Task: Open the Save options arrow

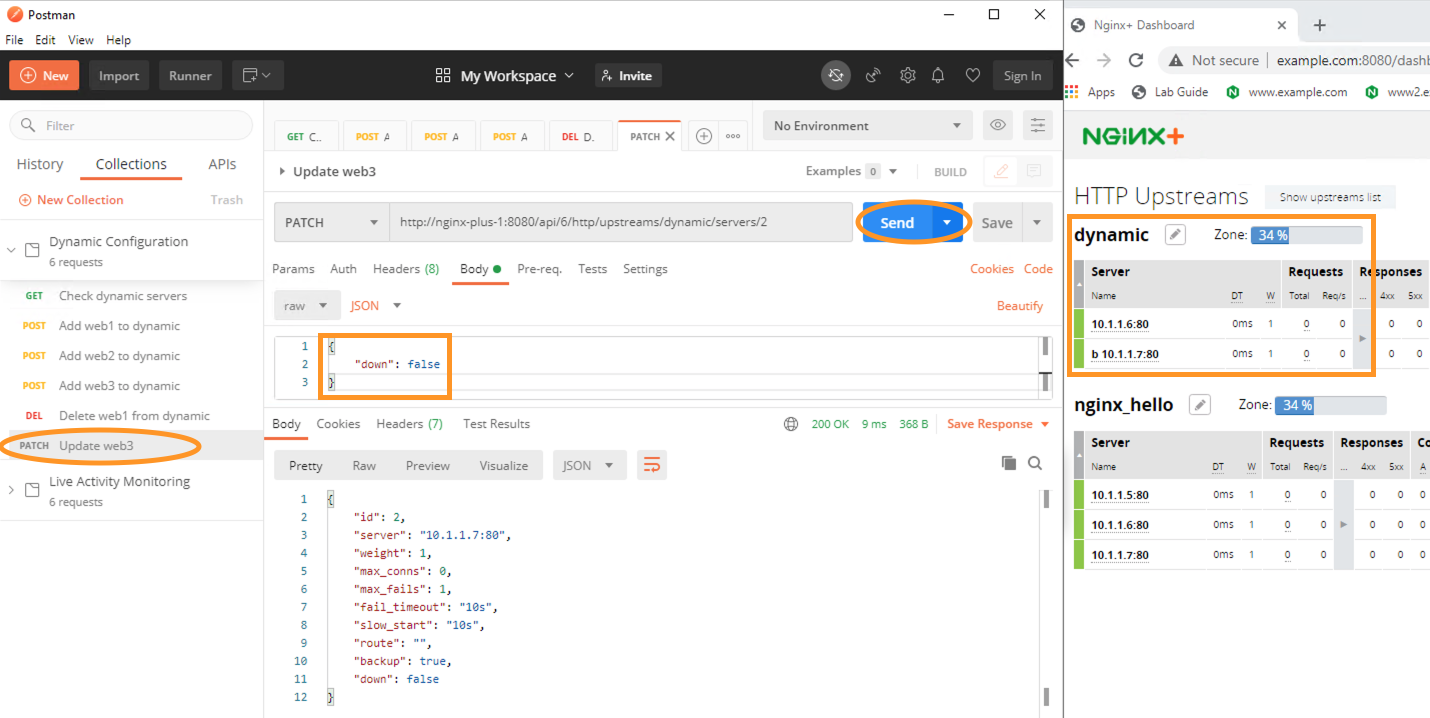Action: pyautogui.click(x=1037, y=223)
